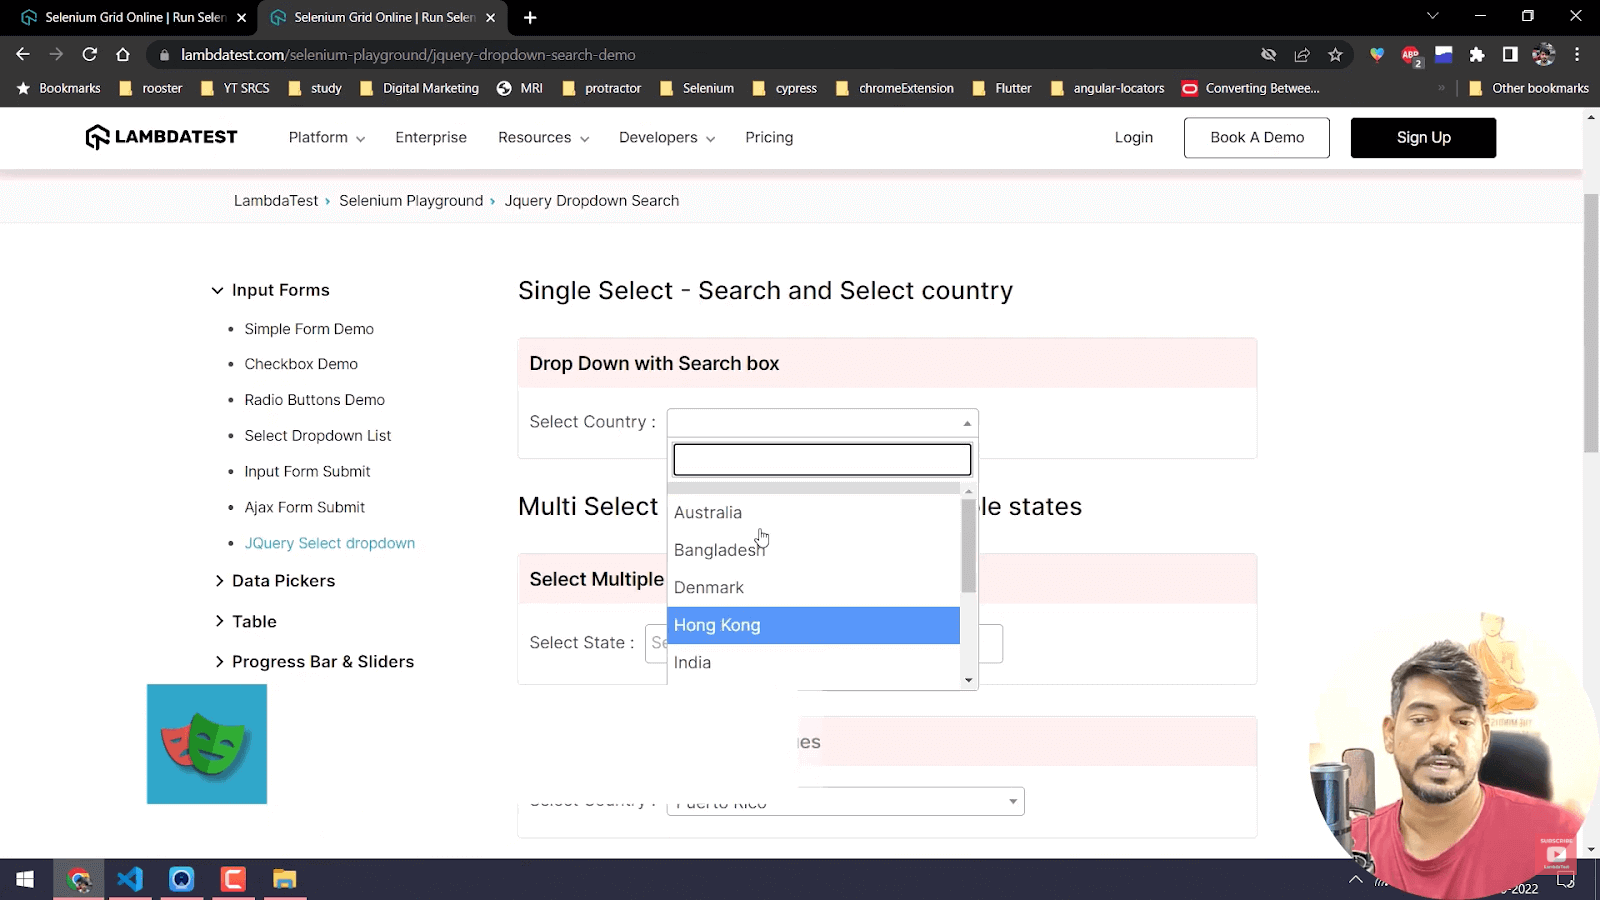Image resolution: width=1600 pixels, height=900 pixels.
Task: Expand the Resources menu
Action: [x=544, y=137]
